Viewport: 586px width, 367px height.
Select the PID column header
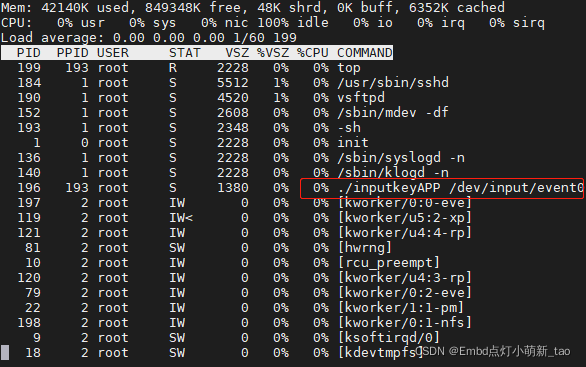(x=29, y=53)
